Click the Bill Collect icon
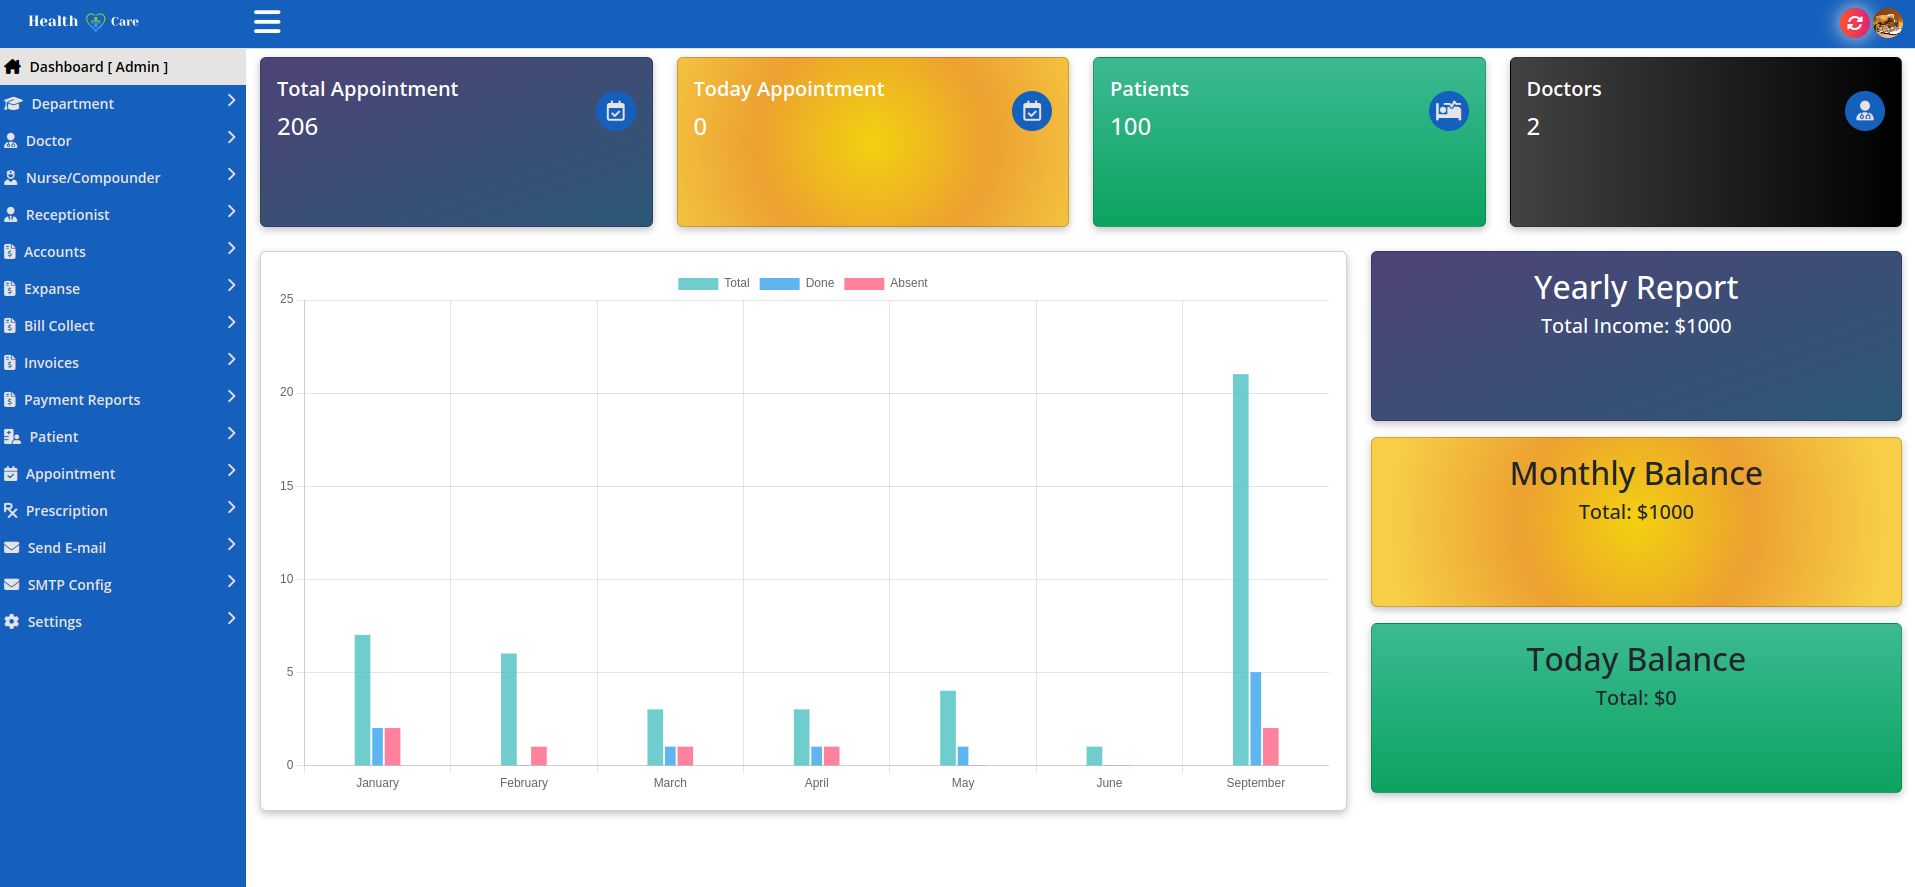 point(10,326)
